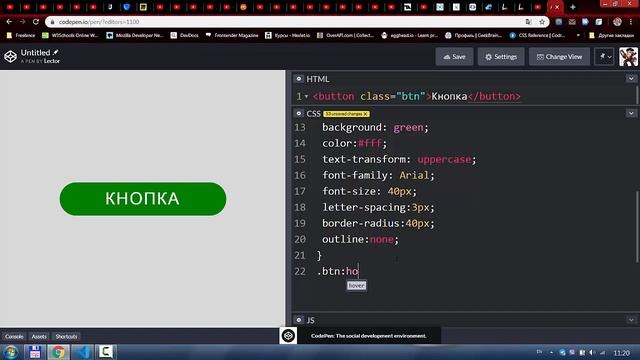The image size is (640, 360).
Task: Click the translate icon in address bar
Action: [x=529, y=22]
